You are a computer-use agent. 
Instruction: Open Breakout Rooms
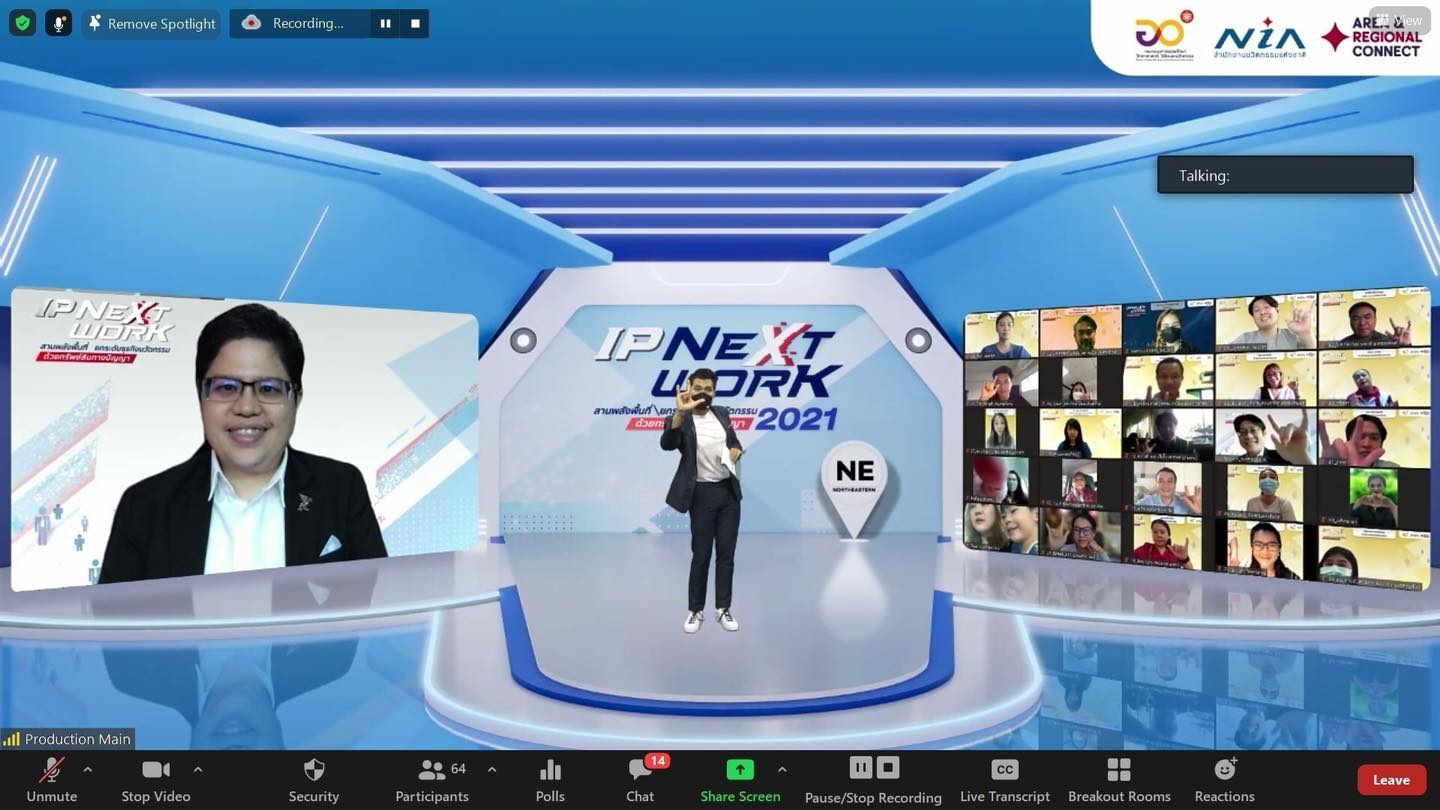click(1119, 780)
